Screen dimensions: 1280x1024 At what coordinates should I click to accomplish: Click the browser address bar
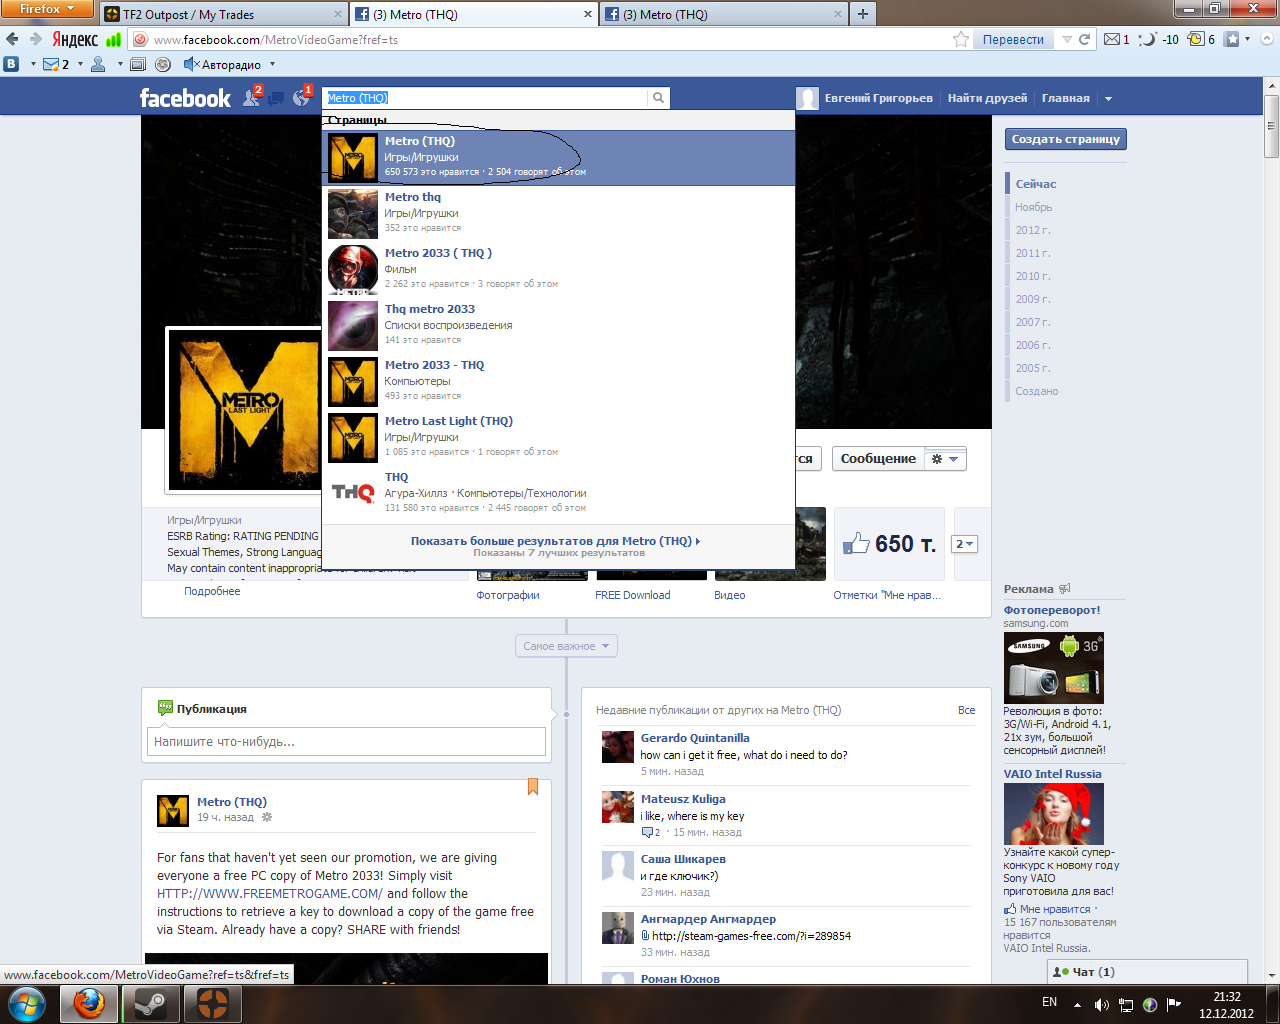point(540,39)
